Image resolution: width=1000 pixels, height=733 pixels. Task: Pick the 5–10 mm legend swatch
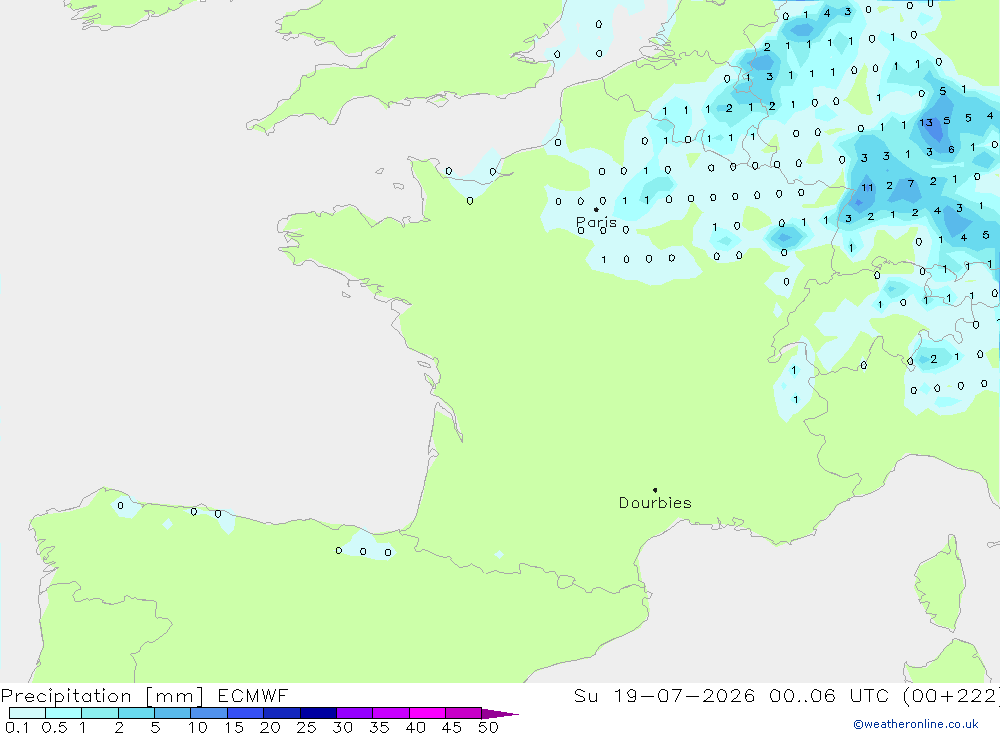tap(173, 713)
